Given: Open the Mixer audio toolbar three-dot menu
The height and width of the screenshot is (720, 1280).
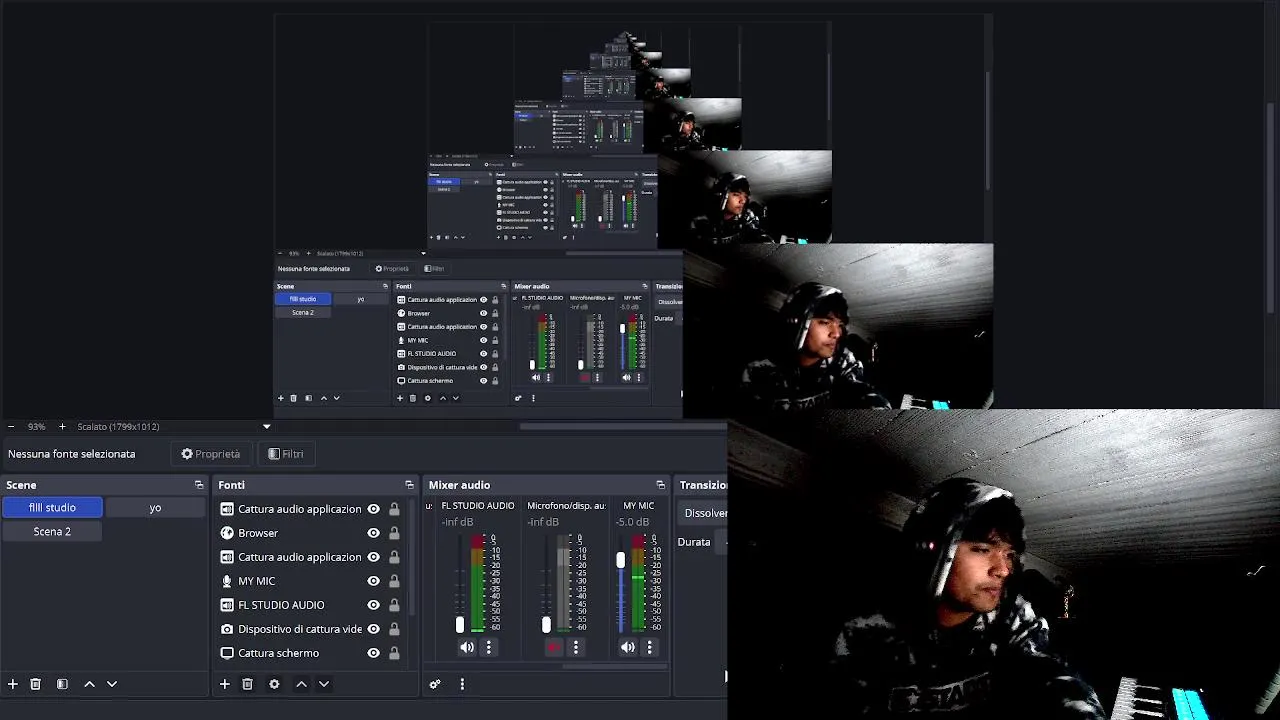Looking at the screenshot, I should [462, 684].
